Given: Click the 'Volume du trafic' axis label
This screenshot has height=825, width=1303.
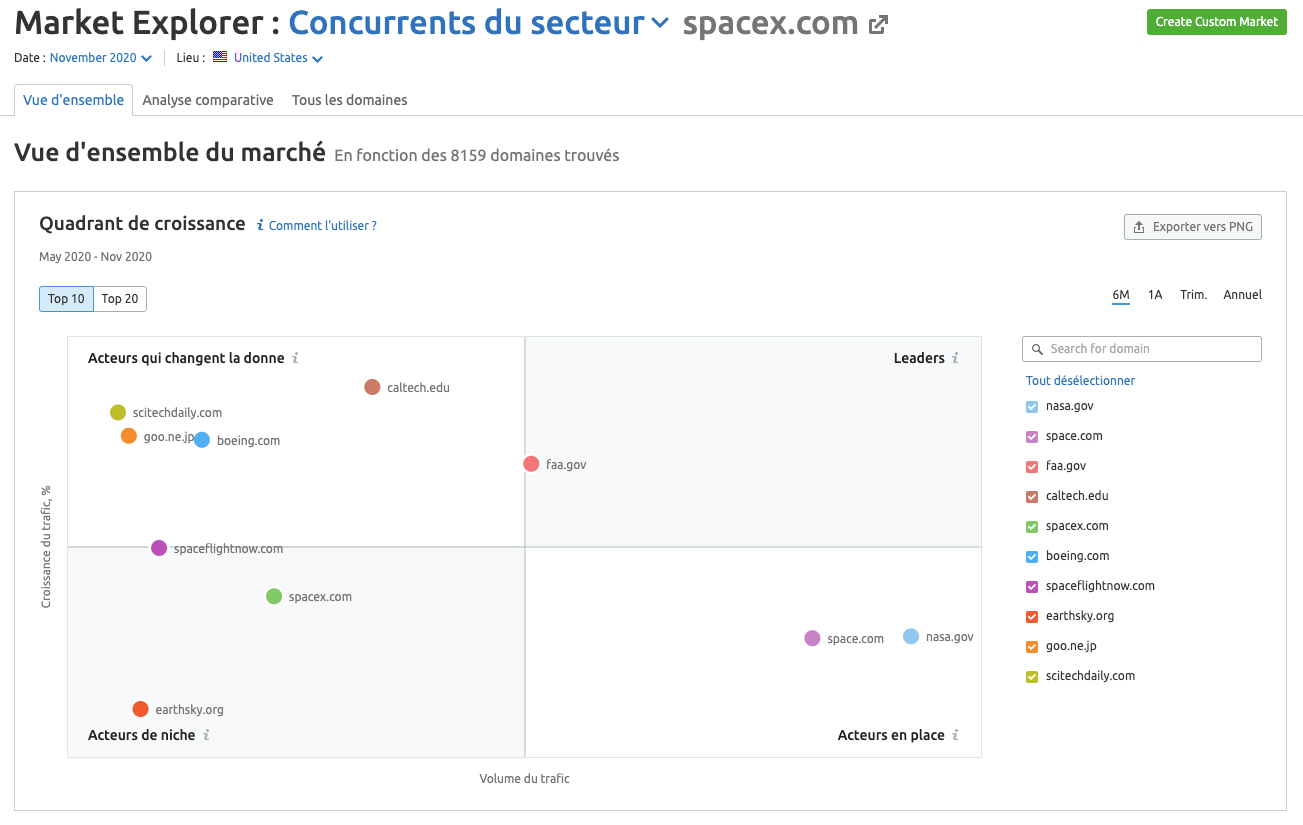Looking at the screenshot, I should coord(524,779).
